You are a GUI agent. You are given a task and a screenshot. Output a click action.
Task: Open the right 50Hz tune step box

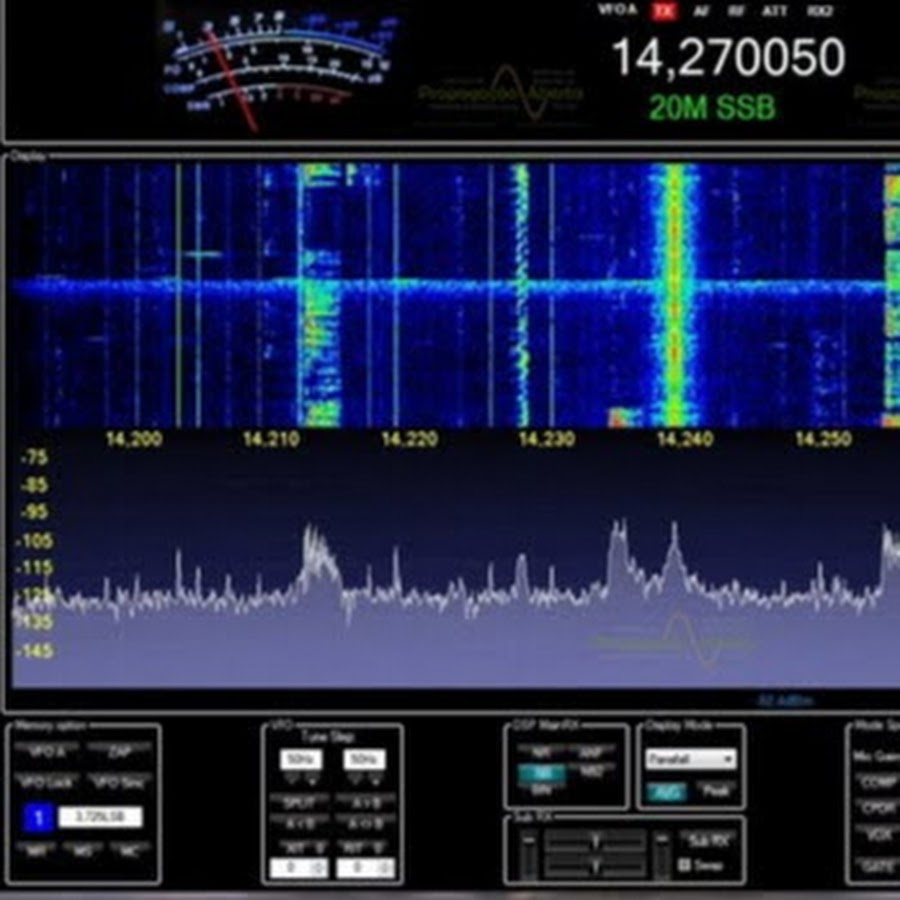364,759
